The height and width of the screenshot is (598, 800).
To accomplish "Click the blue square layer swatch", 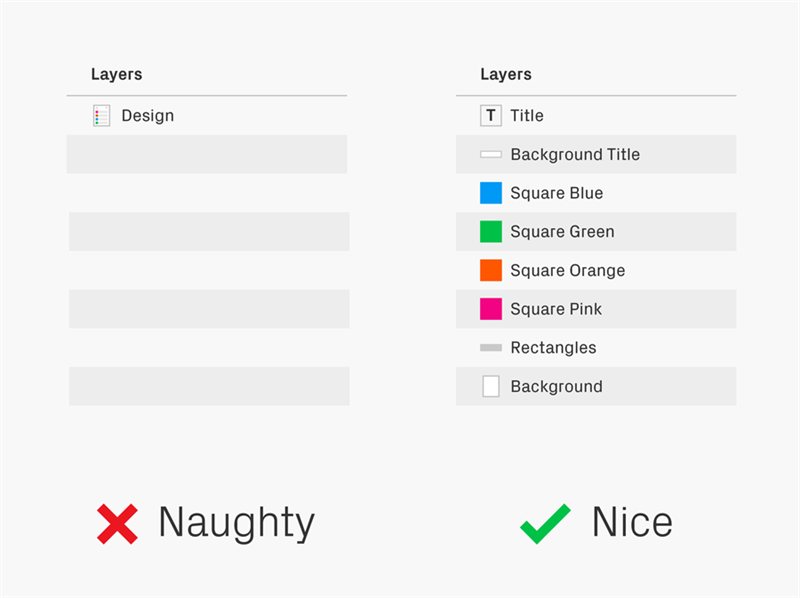I will [x=491, y=193].
